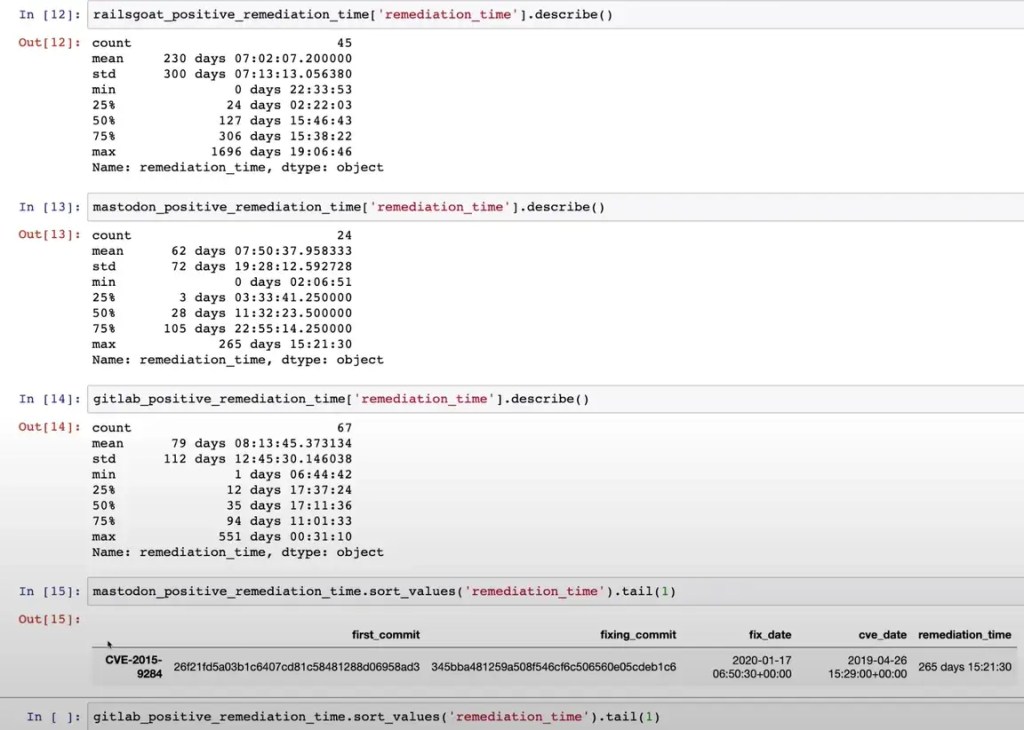The width and height of the screenshot is (1024, 730).
Task: Click the mastodon count value 24
Action: pos(344,236)
